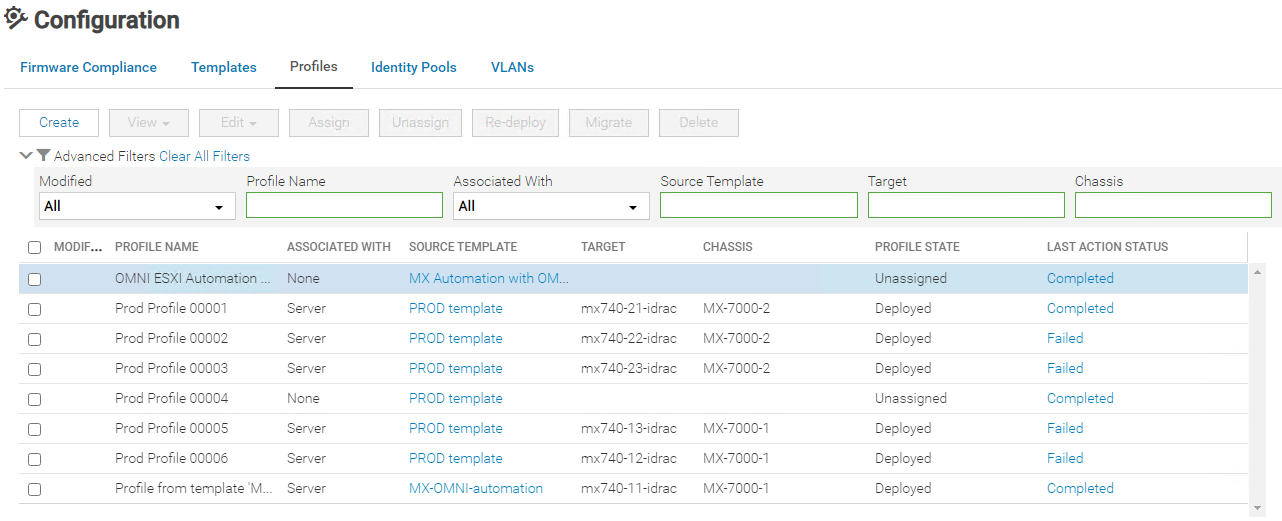This screenshot has width=1282, height=521.
Task: Tick the checkbox for Prod Profile 00006
Action: point(34,459)
